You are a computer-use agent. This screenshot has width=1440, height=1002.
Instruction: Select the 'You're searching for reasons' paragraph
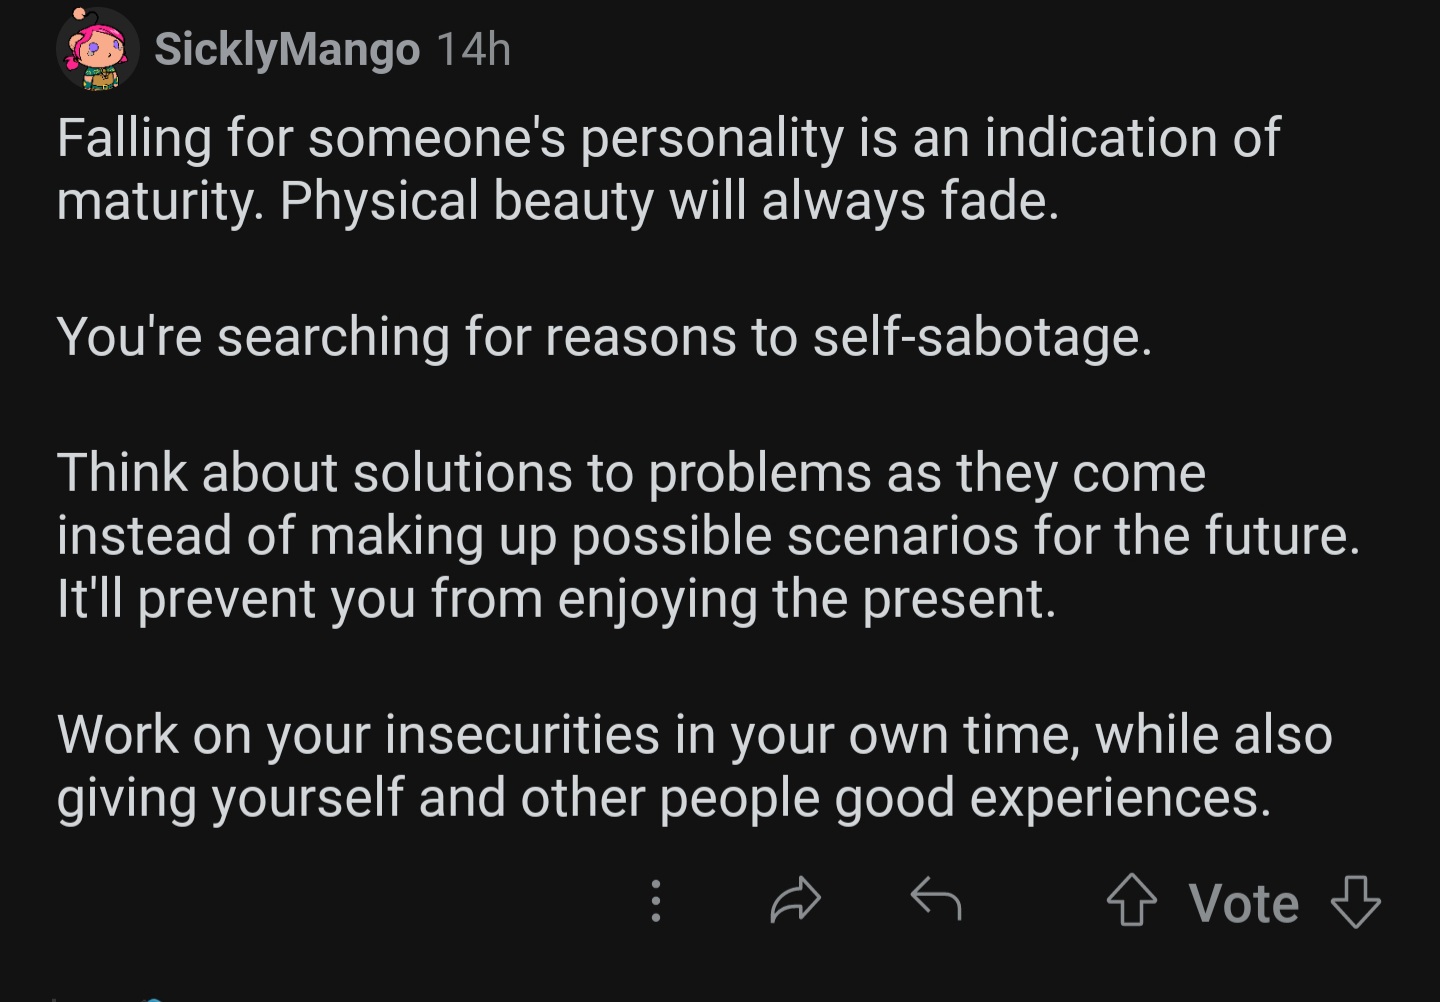[x=604, y=337]
